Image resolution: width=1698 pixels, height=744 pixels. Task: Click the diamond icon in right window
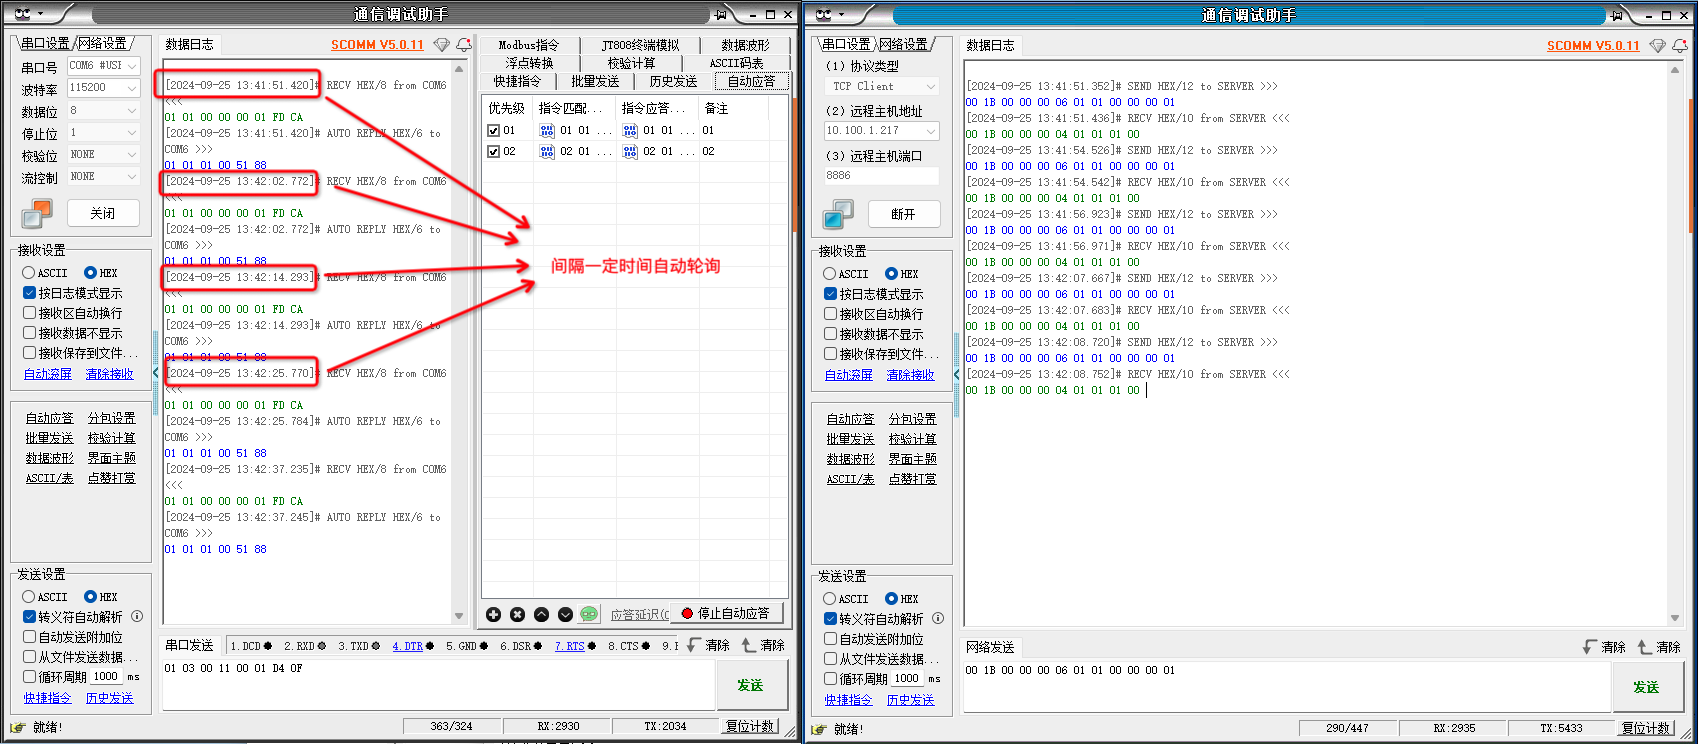1657,46
